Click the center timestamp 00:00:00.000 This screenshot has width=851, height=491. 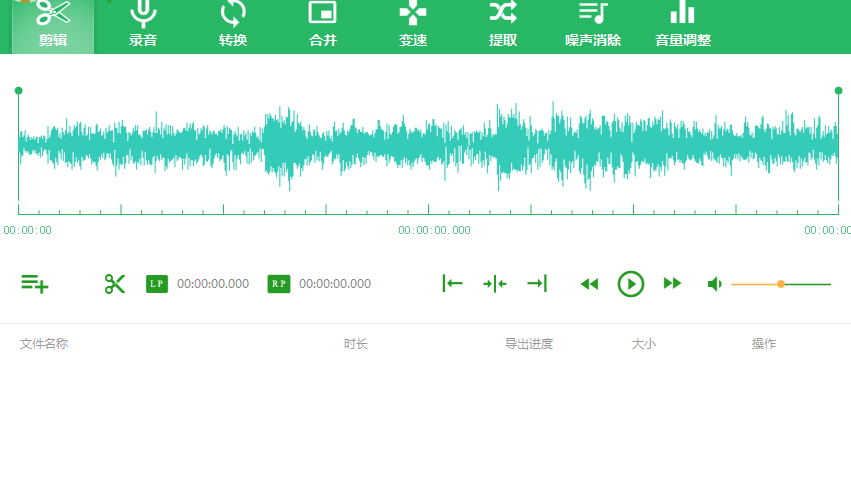click(434, 230)
